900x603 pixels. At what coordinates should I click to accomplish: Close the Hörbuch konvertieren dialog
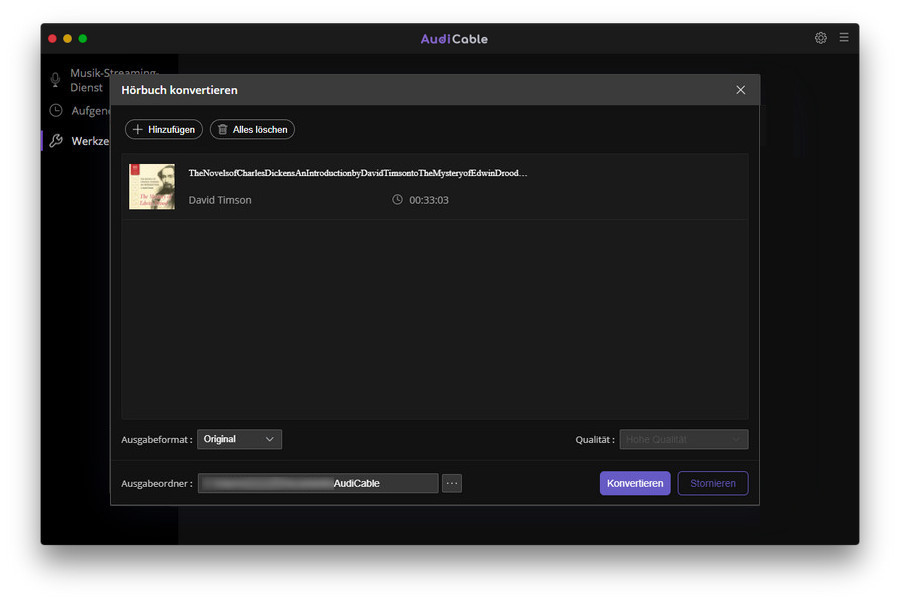pos(740,90)
